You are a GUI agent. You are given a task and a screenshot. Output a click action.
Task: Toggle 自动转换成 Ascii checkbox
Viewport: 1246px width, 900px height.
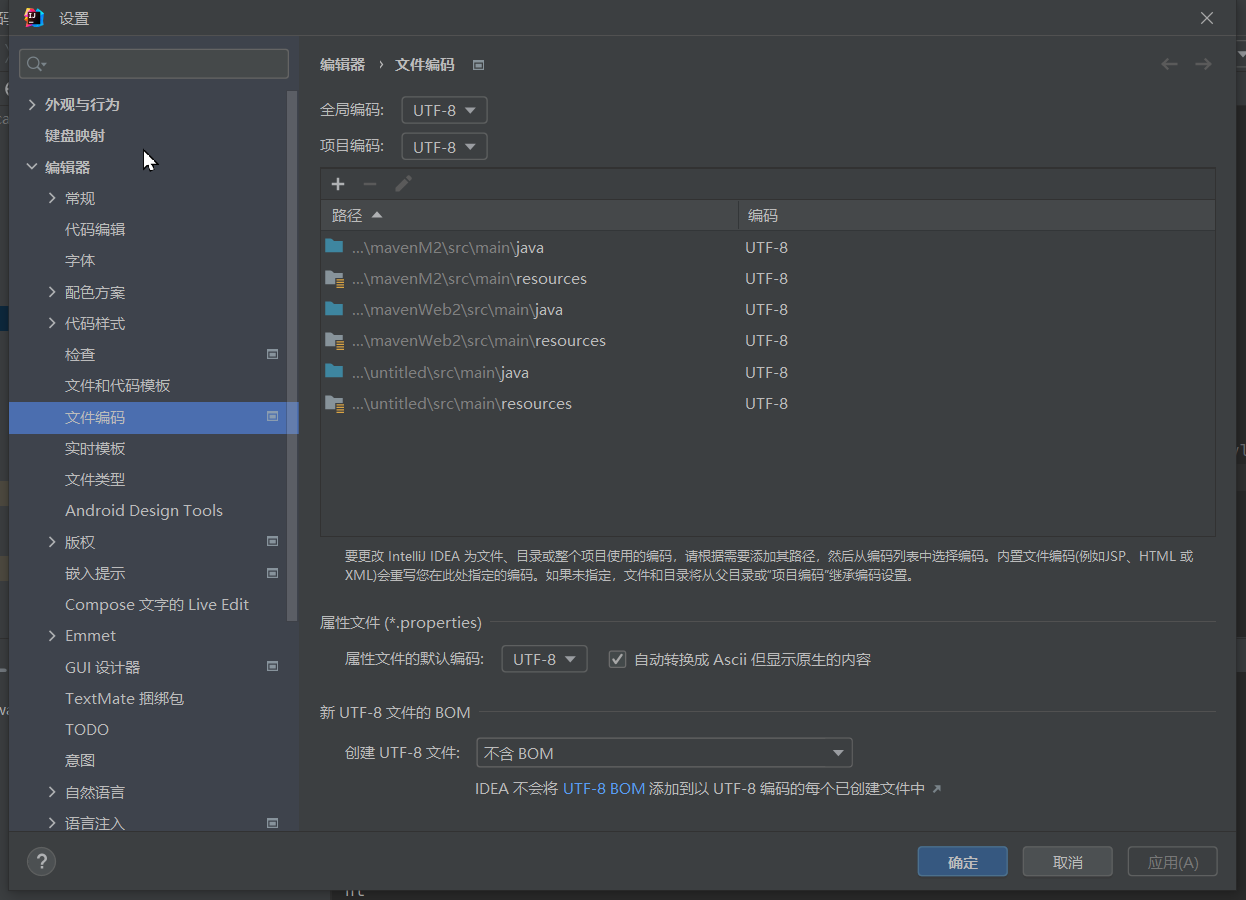(x=617, y=659)
